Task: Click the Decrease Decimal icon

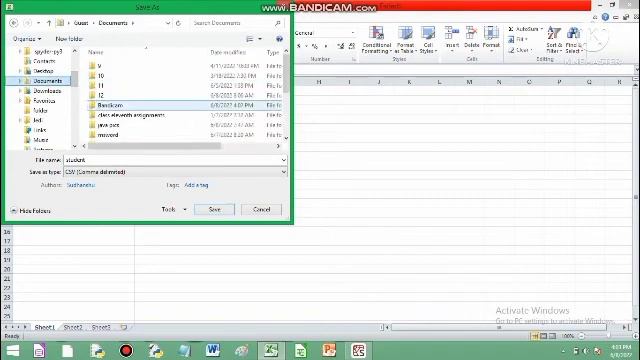Action: click(352, 46)
